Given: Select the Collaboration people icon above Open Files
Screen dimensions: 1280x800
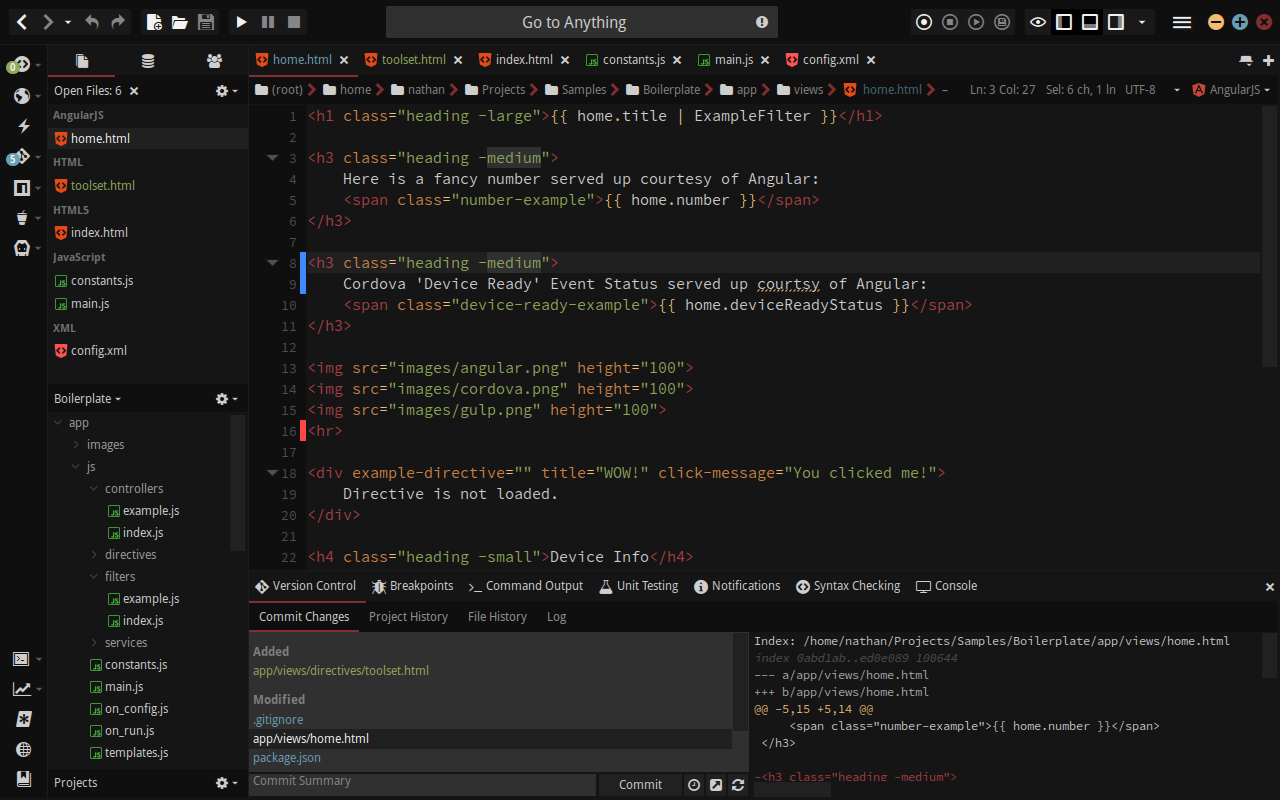Looking at the screenshot, I should pos(214,59).
